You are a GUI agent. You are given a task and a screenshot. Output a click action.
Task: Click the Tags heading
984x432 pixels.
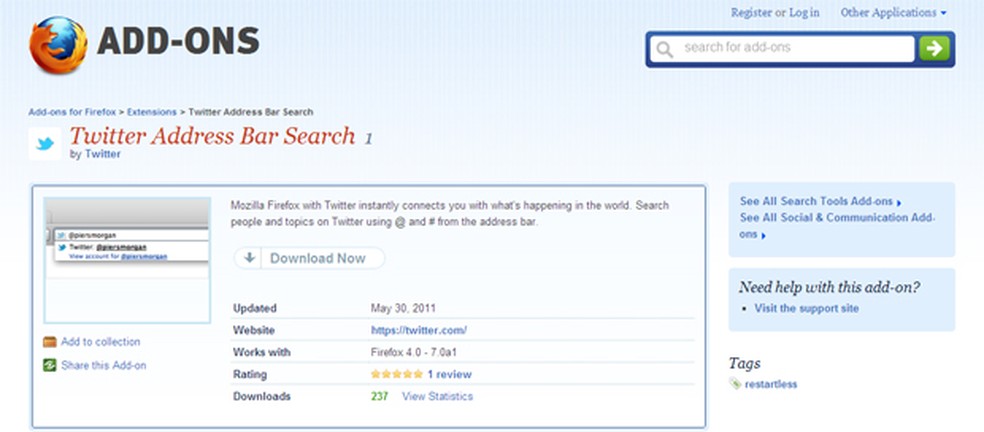745,364
